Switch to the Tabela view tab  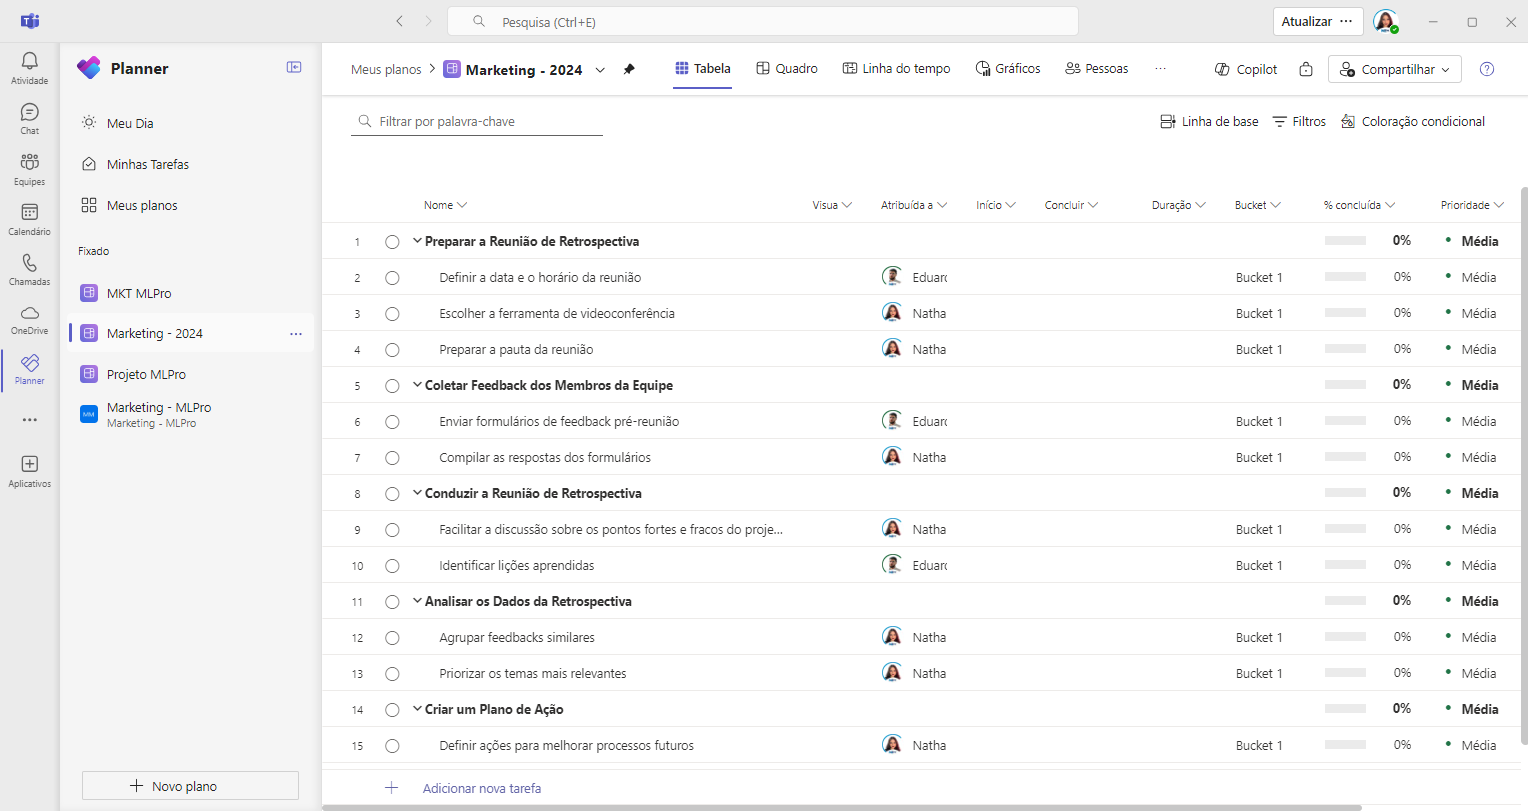702,69
